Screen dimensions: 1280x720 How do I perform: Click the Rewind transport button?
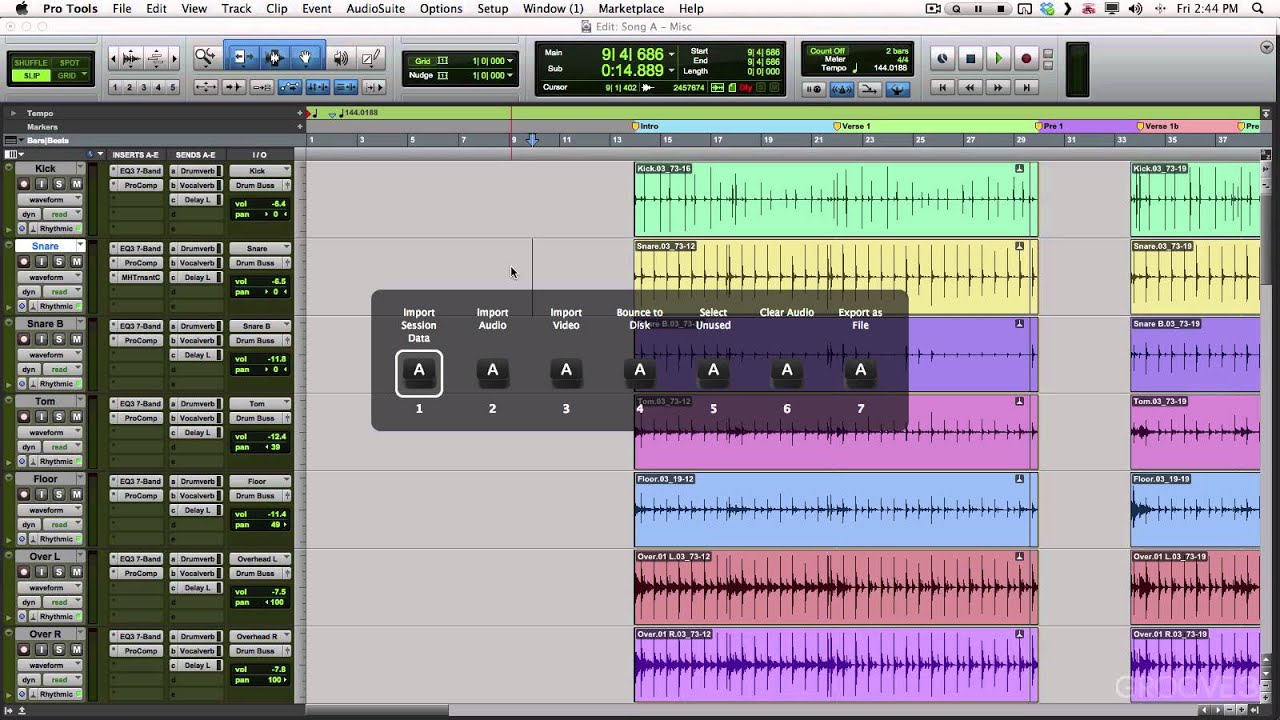pyautogui.click(x=970, y=88)
